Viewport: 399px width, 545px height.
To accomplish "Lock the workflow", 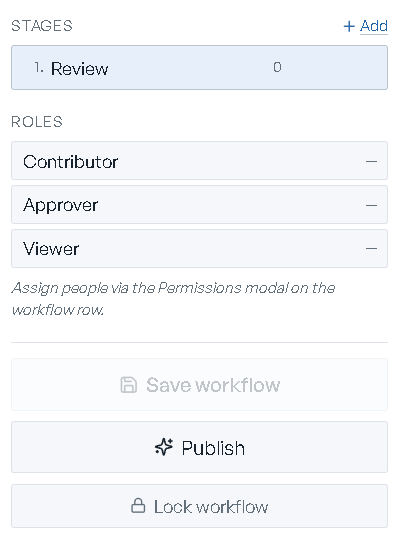I will pyautogui.click(x=199, y=506).
